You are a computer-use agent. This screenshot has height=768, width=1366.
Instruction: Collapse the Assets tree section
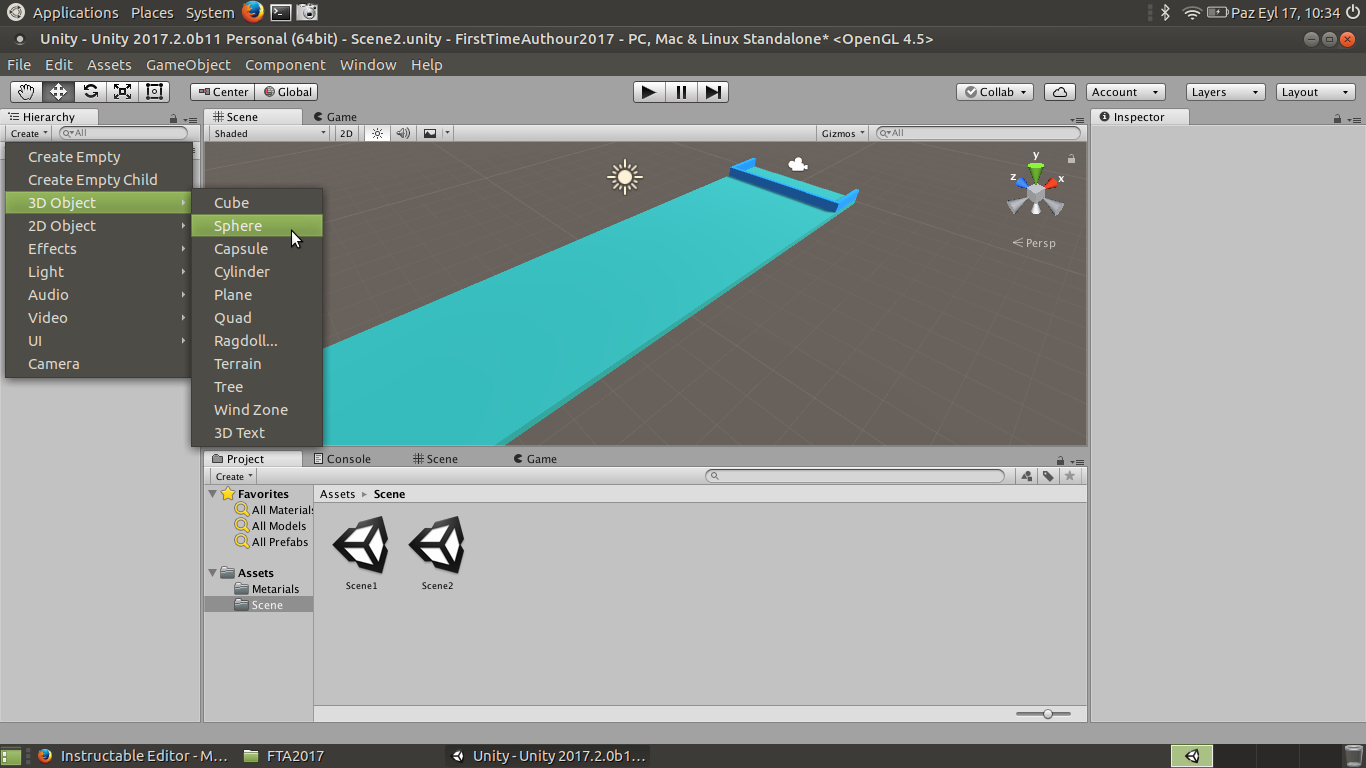pyautogui.click(x=213, y=573)
